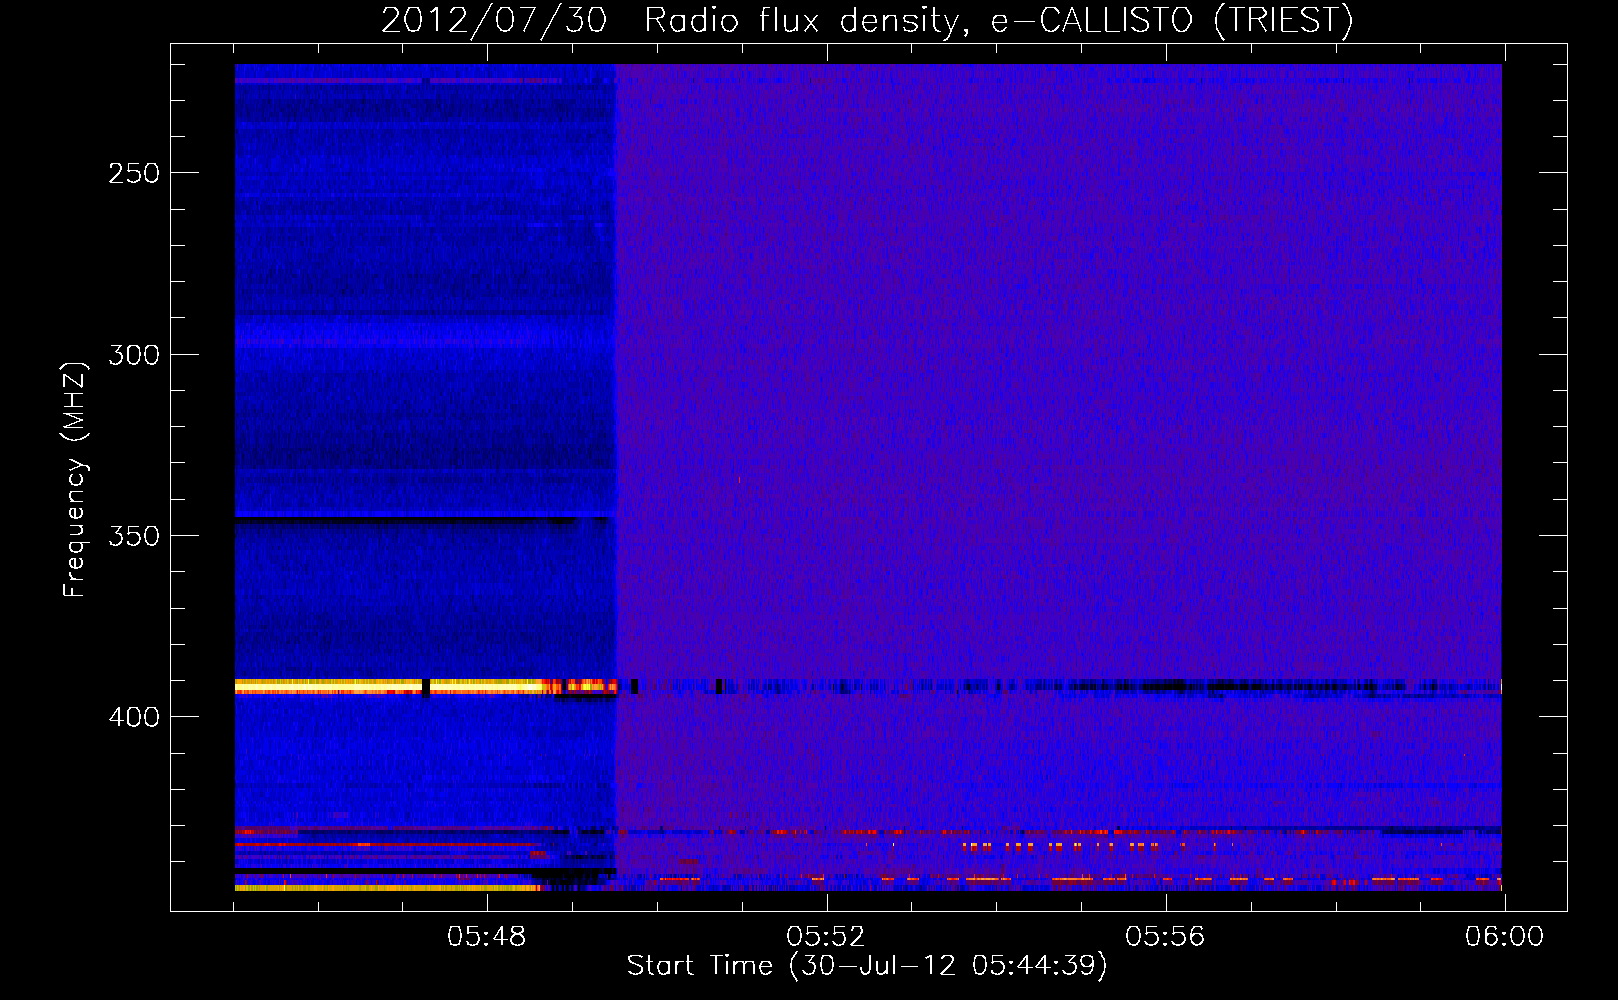1618x1000 pixels.
Task: Click the 350 frequency tick label
Action: [134, 536]
